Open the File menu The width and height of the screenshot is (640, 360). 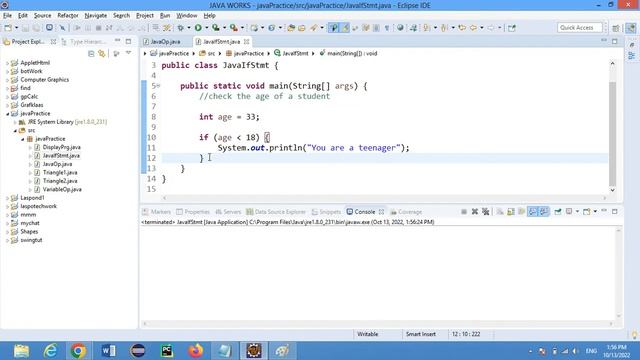click(x=7, y=16)
